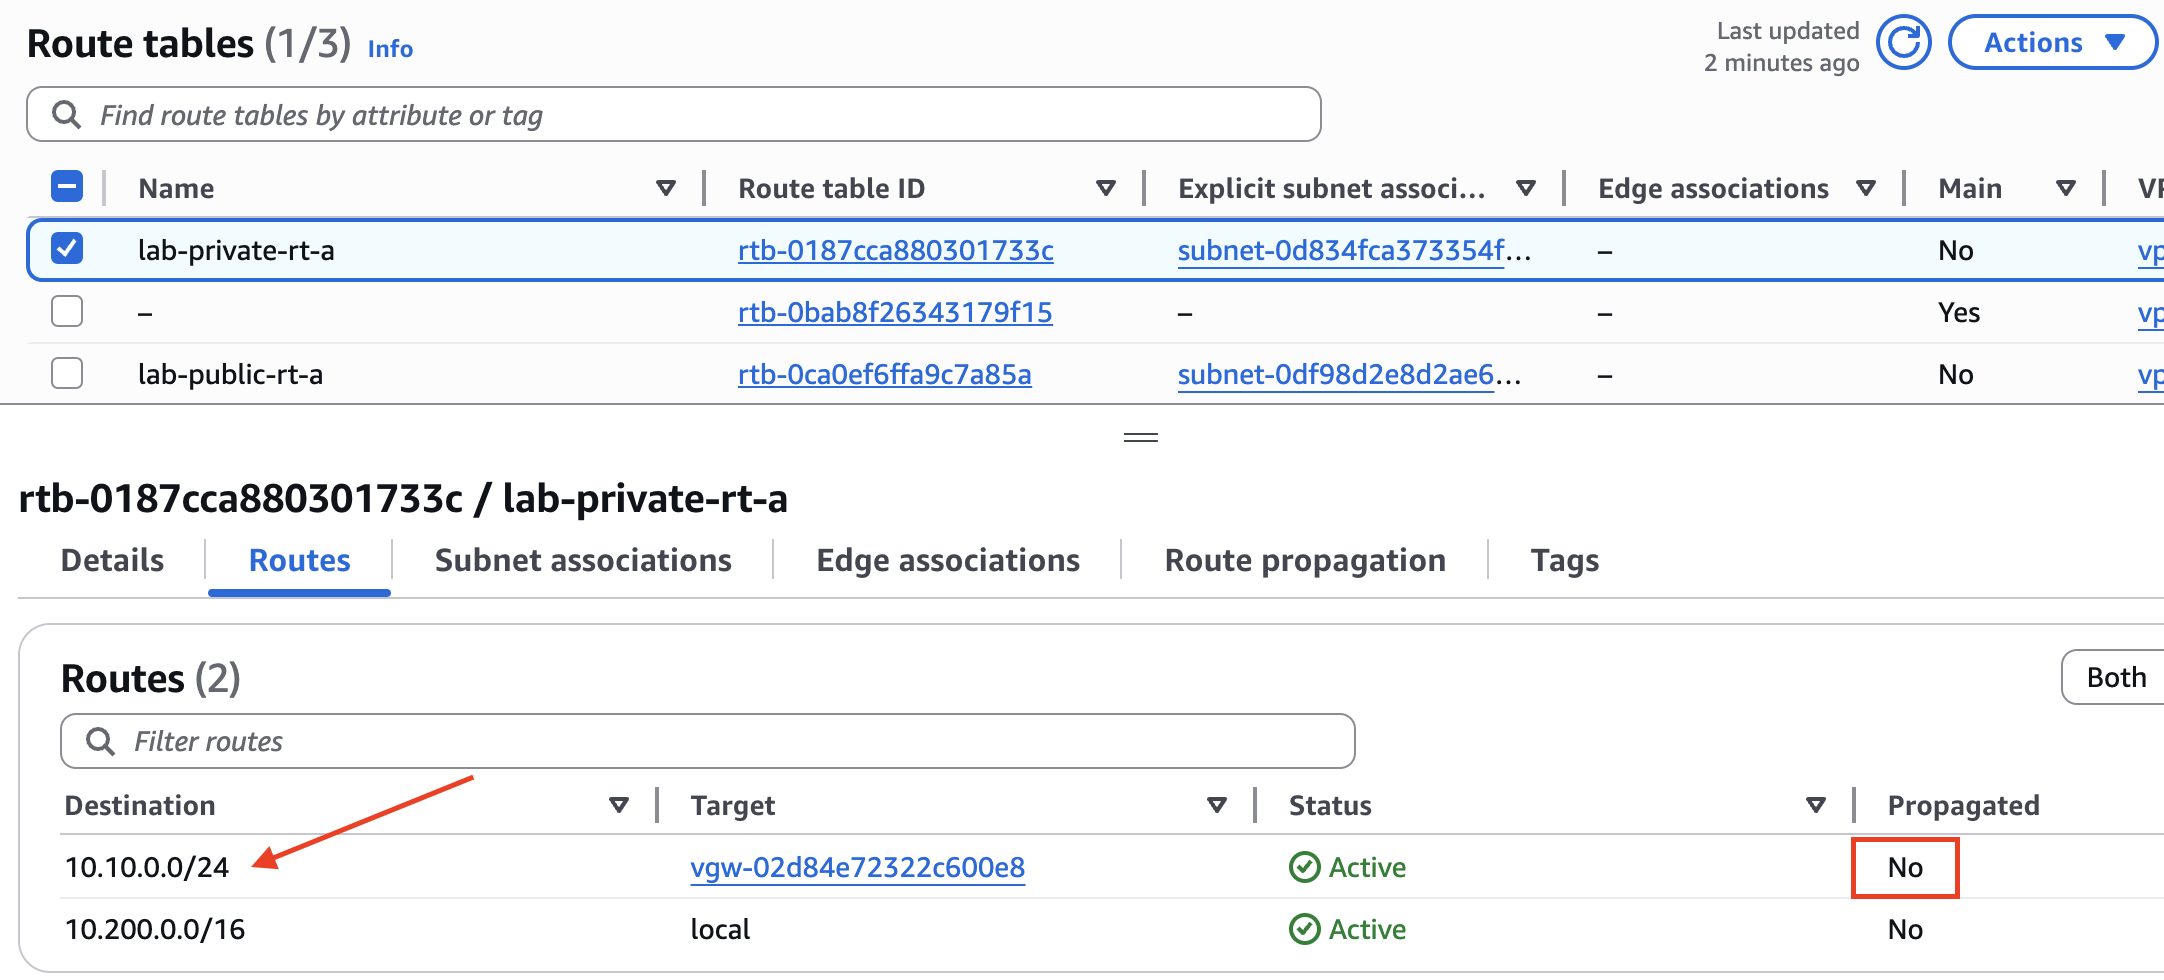Screen dimensions: 2164x980
Task: Sort by Route table ID arrow
Action: (1106, 188)
